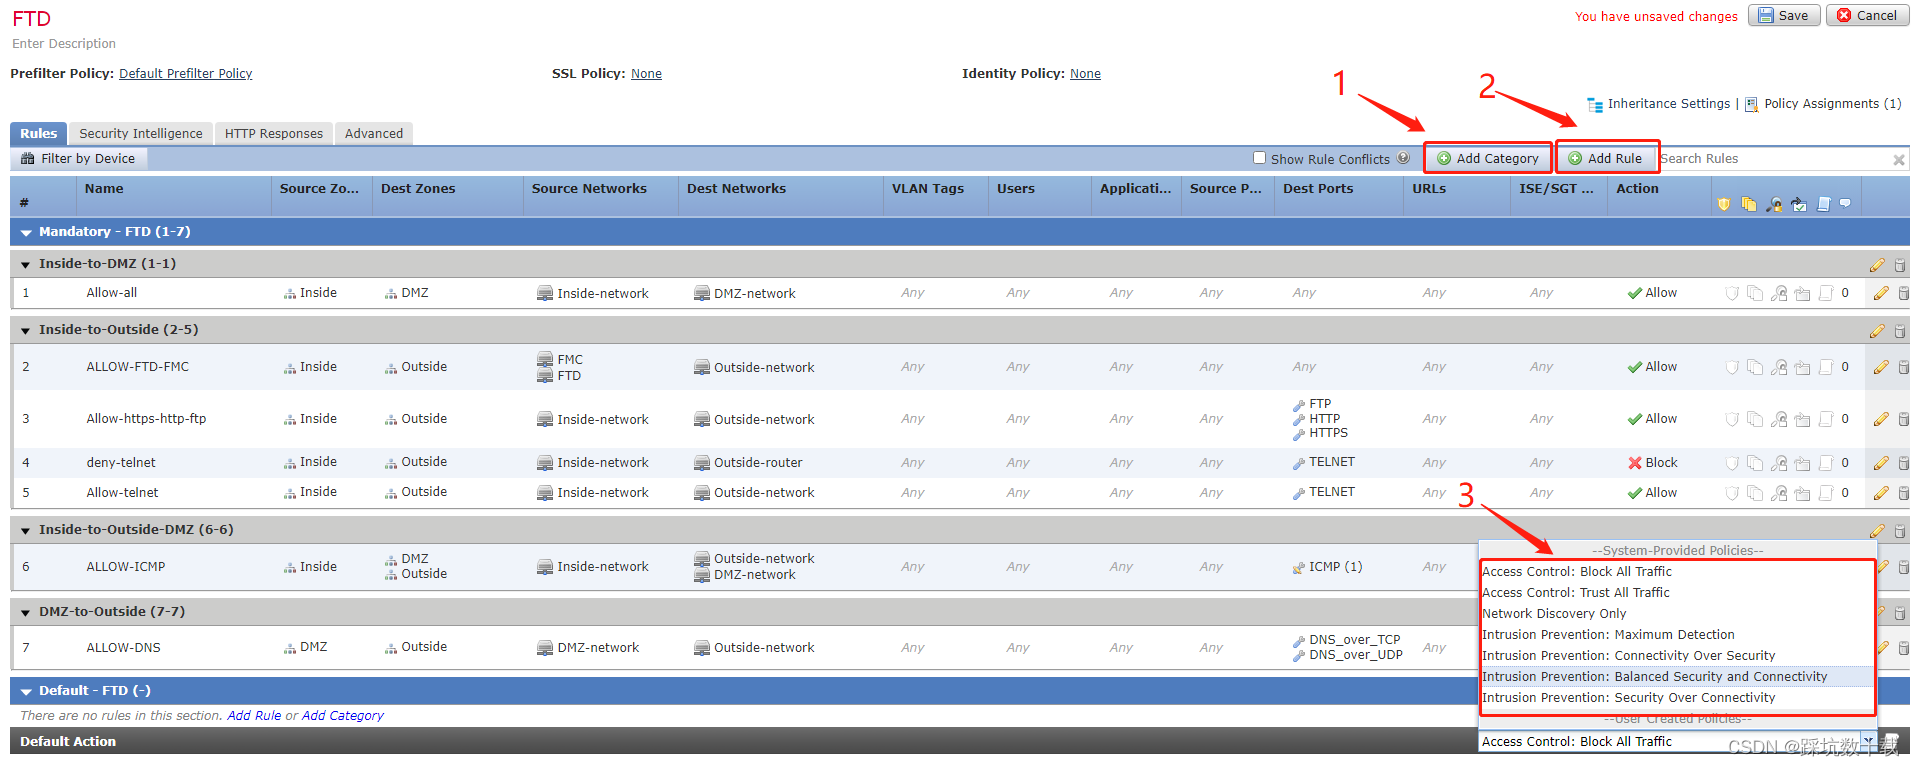
Task: Open file policy icon for deny-telnet rule
Action: coord(1755,463)
